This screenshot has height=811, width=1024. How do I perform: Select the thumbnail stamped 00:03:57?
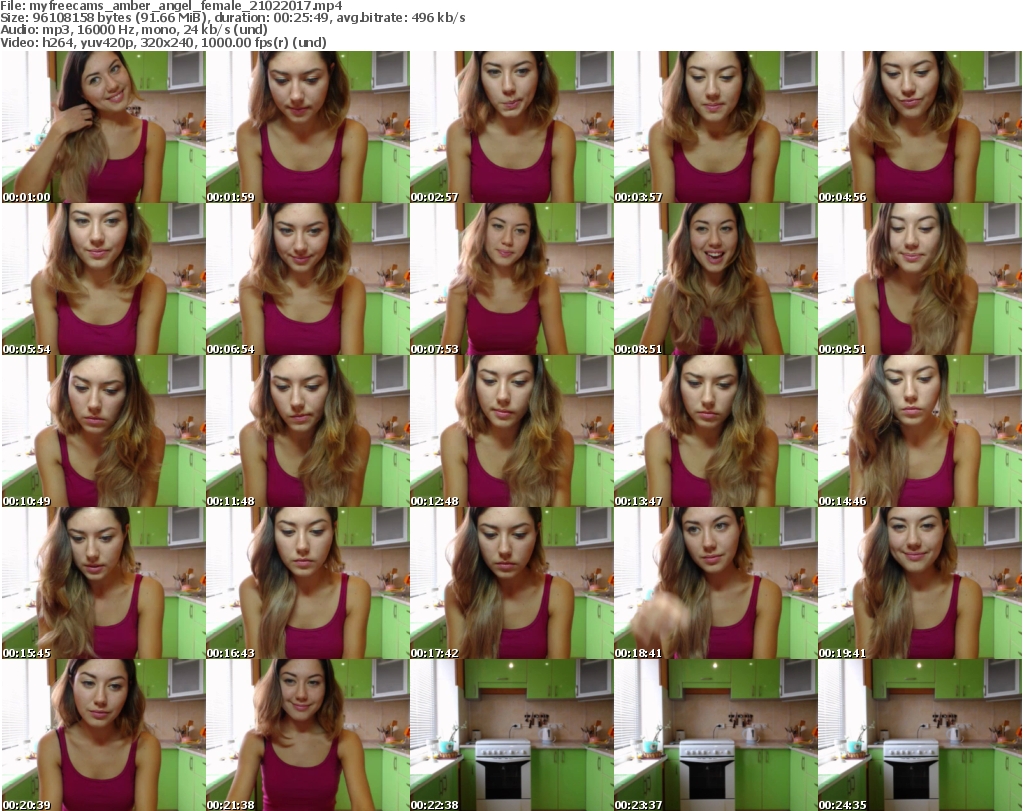(x=716, y=127)
